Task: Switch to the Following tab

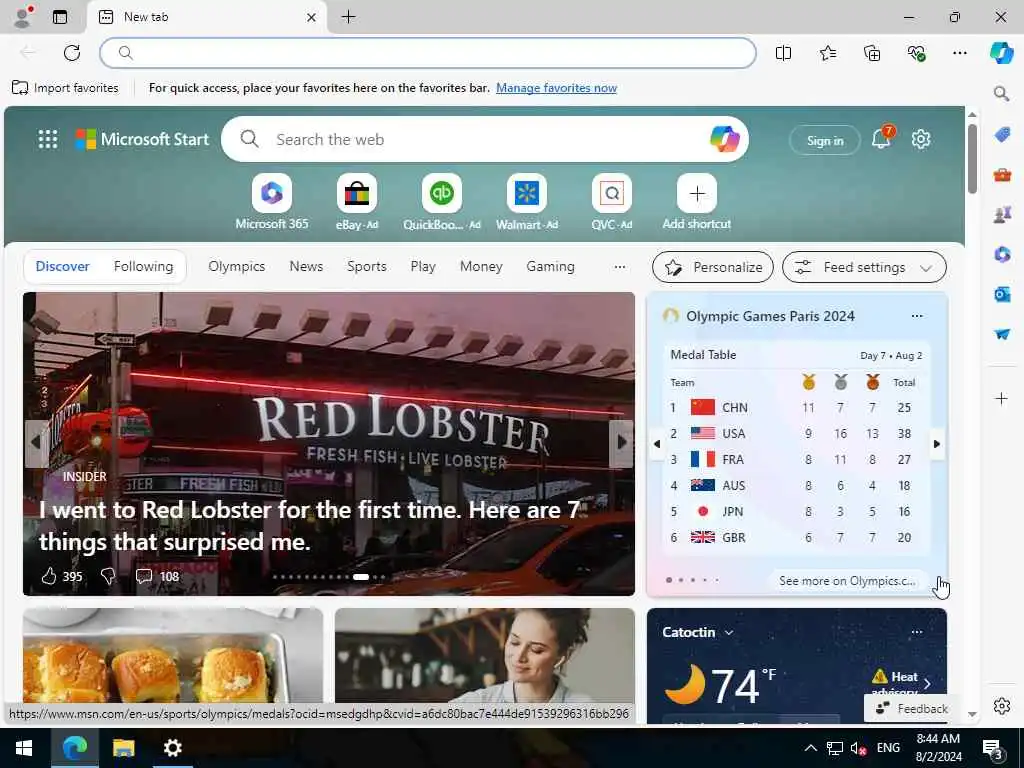Action: pos(144,266)
